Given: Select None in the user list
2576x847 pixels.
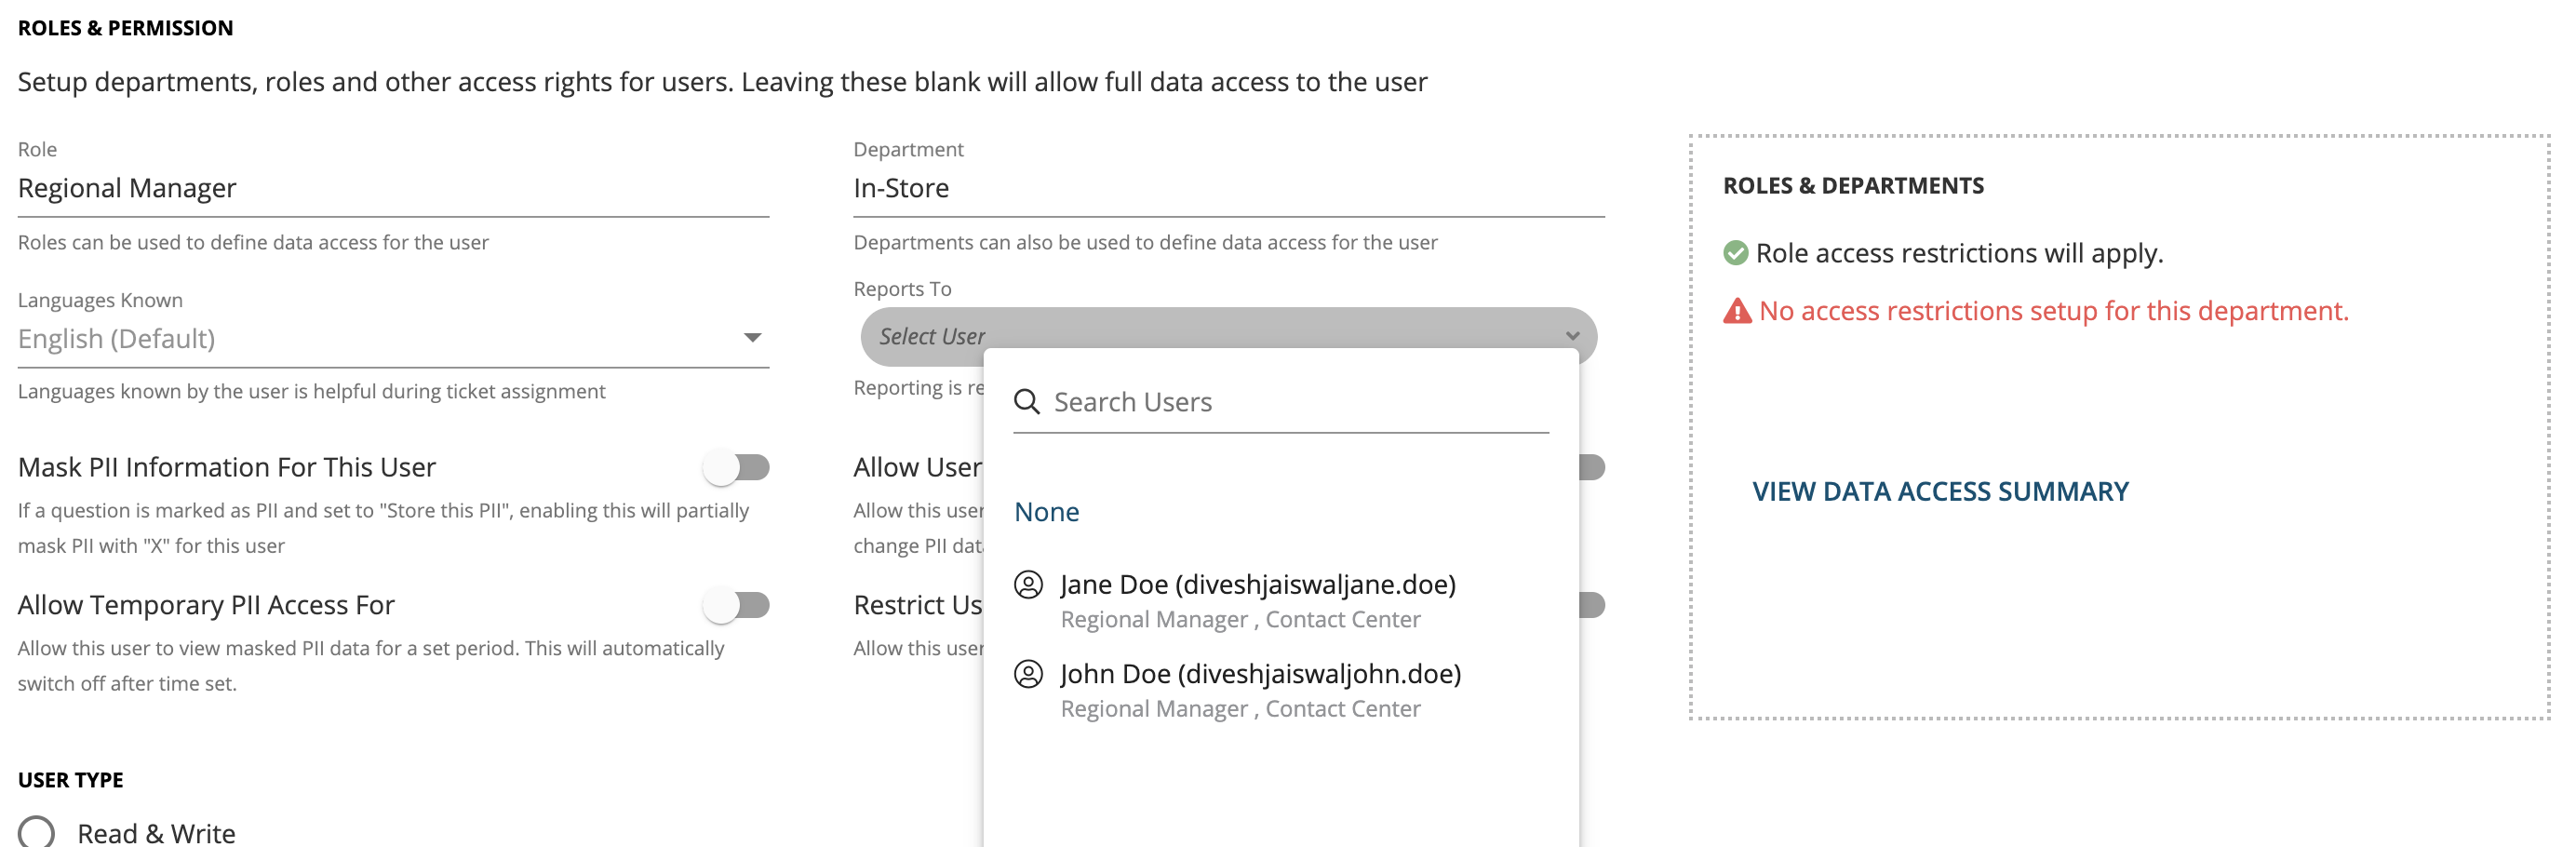Looking at the screenshot, I should click(1047, 512).
